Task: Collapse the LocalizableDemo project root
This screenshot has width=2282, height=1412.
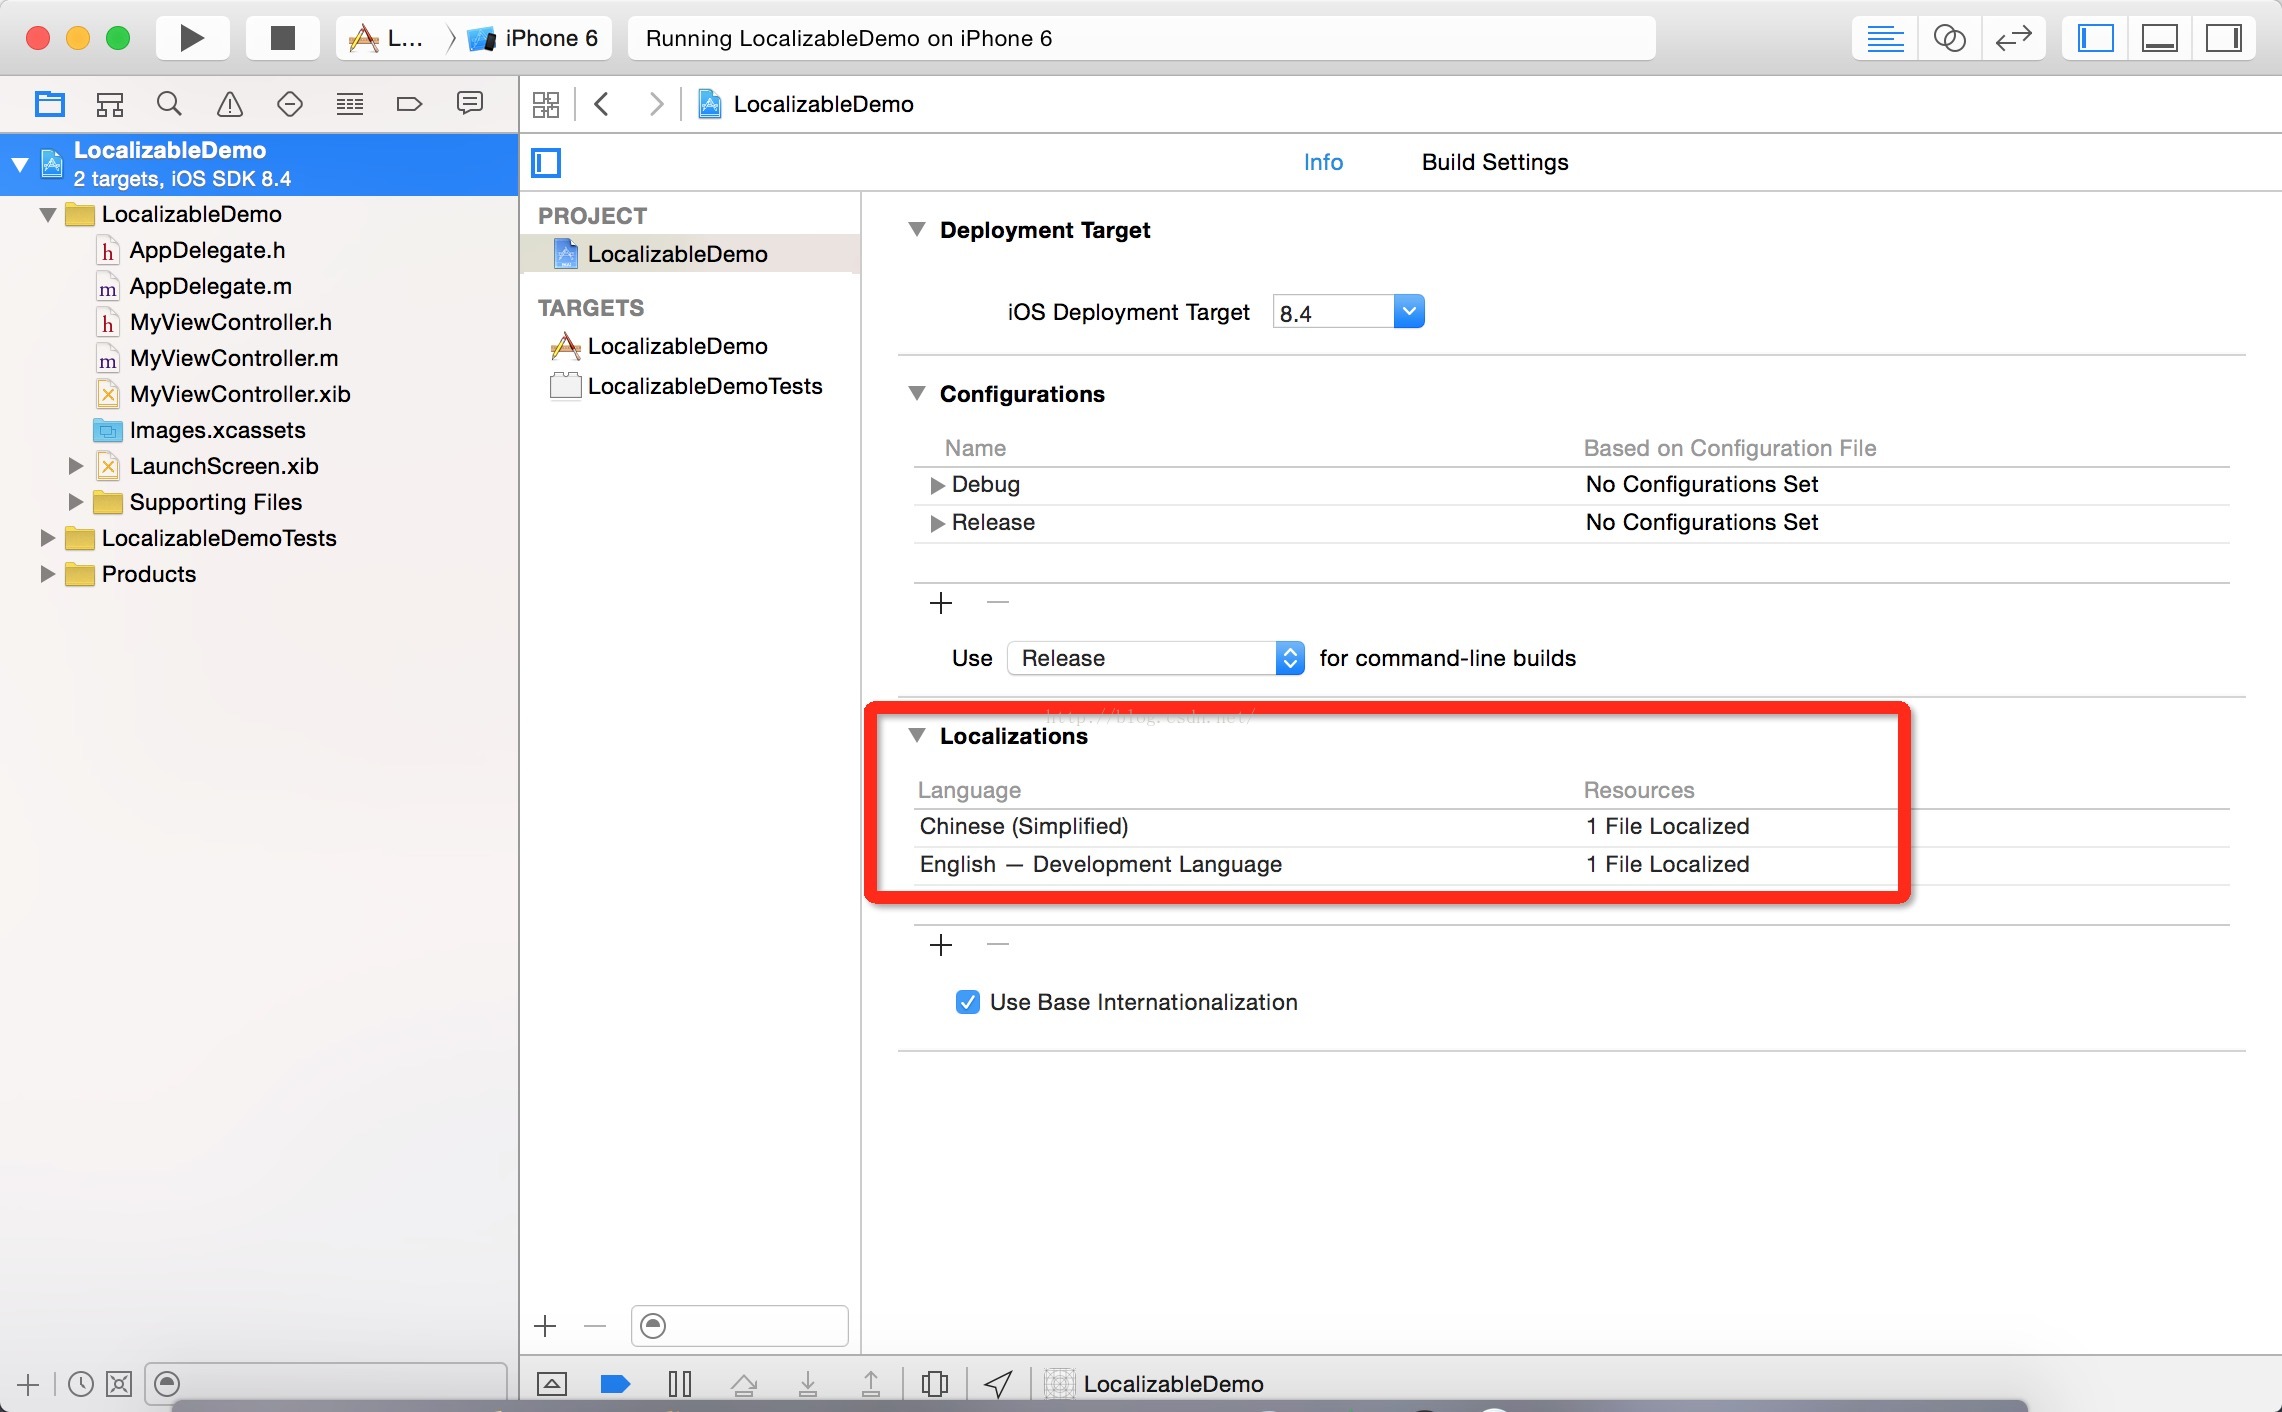Action: coord(20,164)
